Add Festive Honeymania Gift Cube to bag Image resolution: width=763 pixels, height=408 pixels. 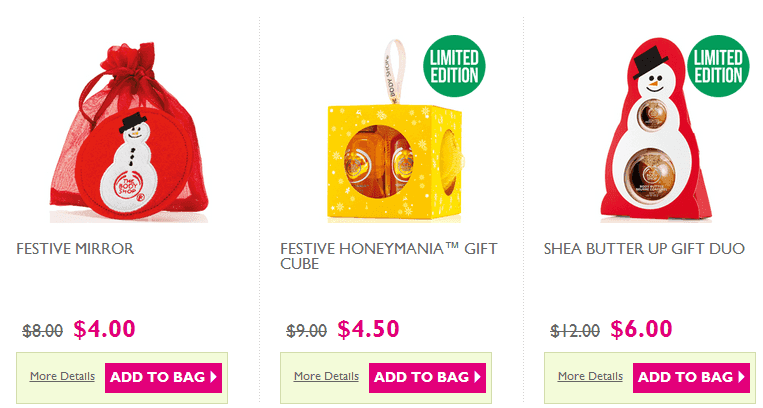click(x=427, y=377)
